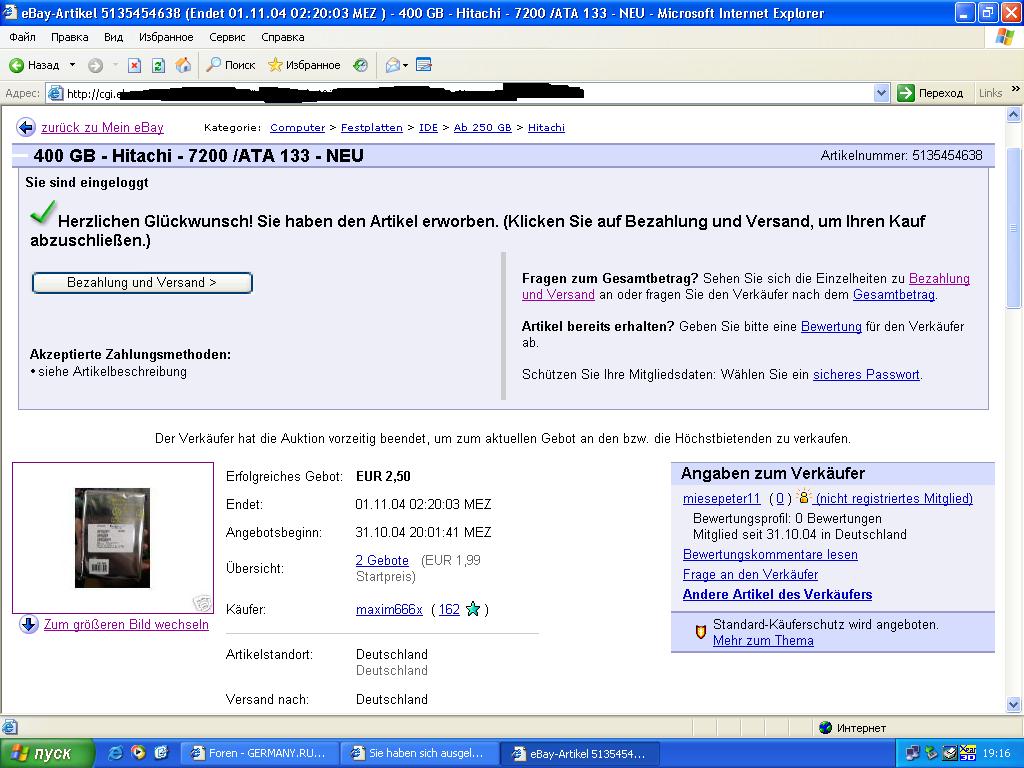Switch to 'Foren - GERMANY.RU' taskbar window
Image resolution: width=1024 pixels, height=768 pixels.
[x=260, y=753]
